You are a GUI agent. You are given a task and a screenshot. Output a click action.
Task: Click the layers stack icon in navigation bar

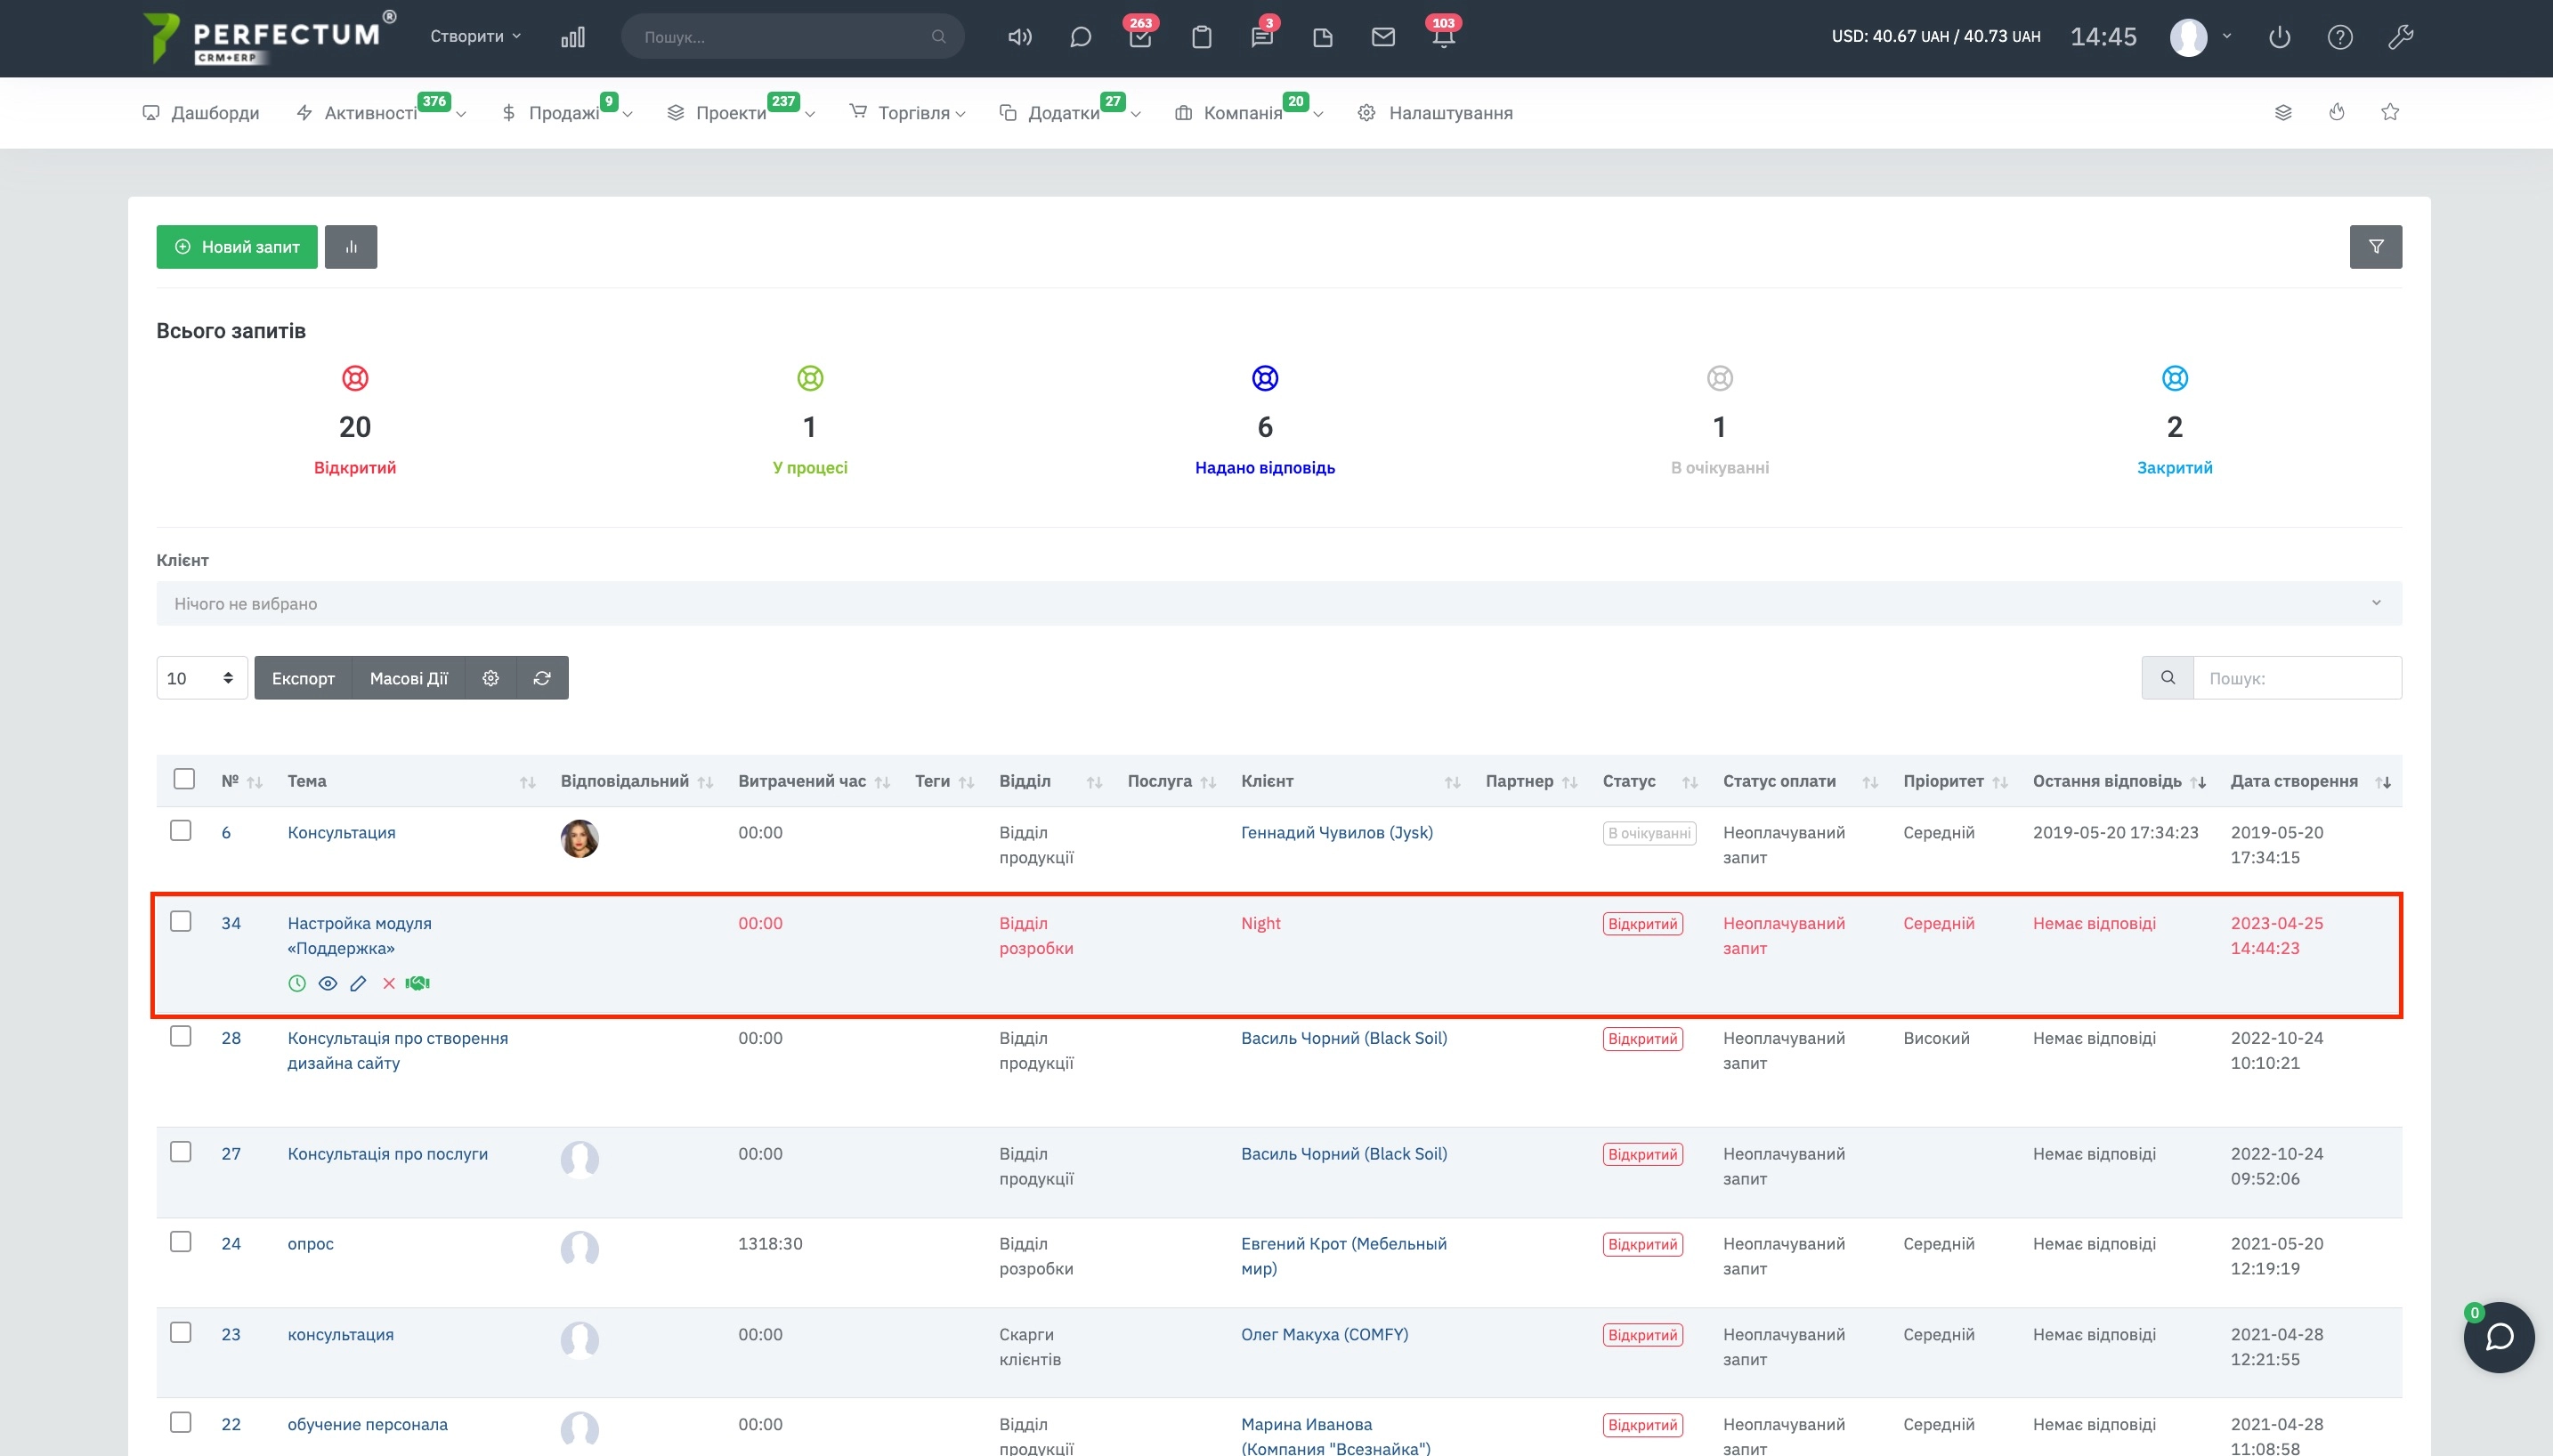pyautogui.click(x=2283, y=112)
